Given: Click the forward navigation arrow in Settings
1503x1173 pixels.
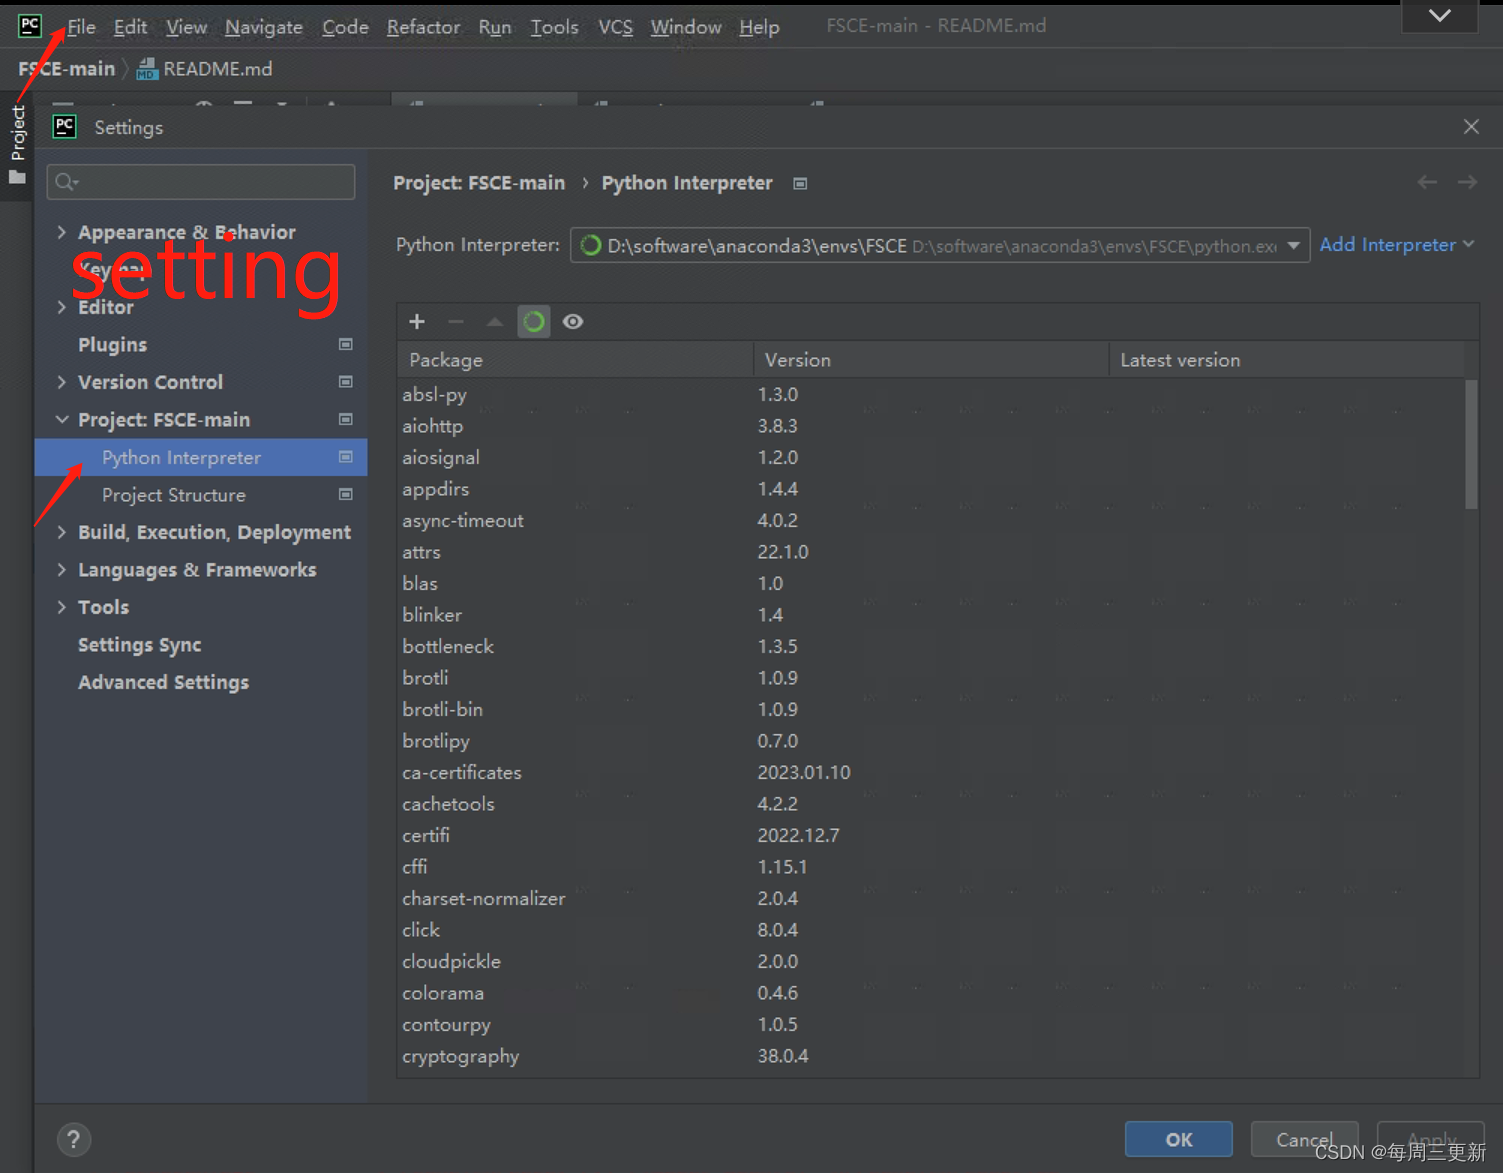Looking at the screenshot, I should tap(1467, 182).
